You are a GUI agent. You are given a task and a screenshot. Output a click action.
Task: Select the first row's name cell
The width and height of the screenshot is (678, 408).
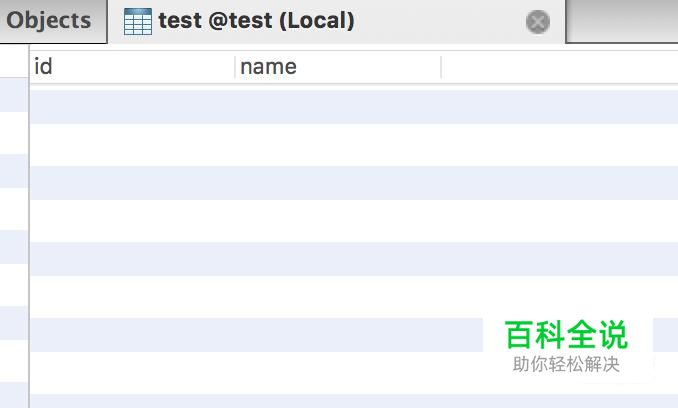coord(338,106)
